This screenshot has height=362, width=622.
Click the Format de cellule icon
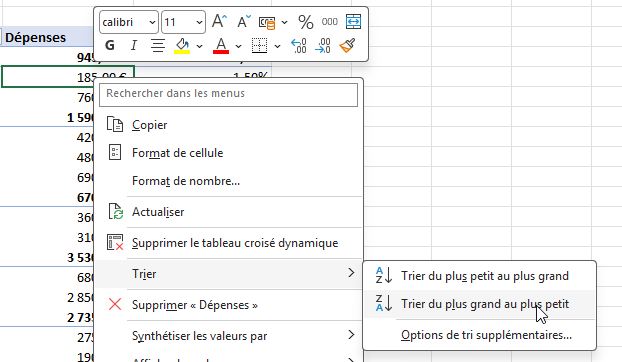click(x=115, y=152)
